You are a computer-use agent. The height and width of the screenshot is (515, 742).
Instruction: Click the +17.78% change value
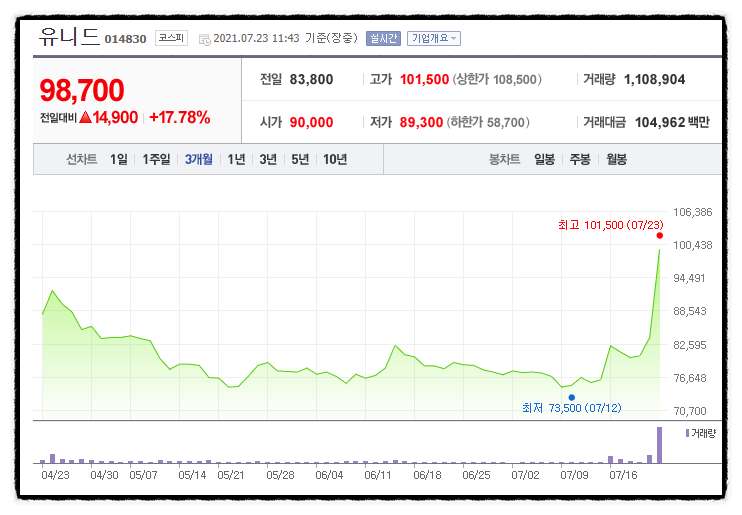point(180,117)
